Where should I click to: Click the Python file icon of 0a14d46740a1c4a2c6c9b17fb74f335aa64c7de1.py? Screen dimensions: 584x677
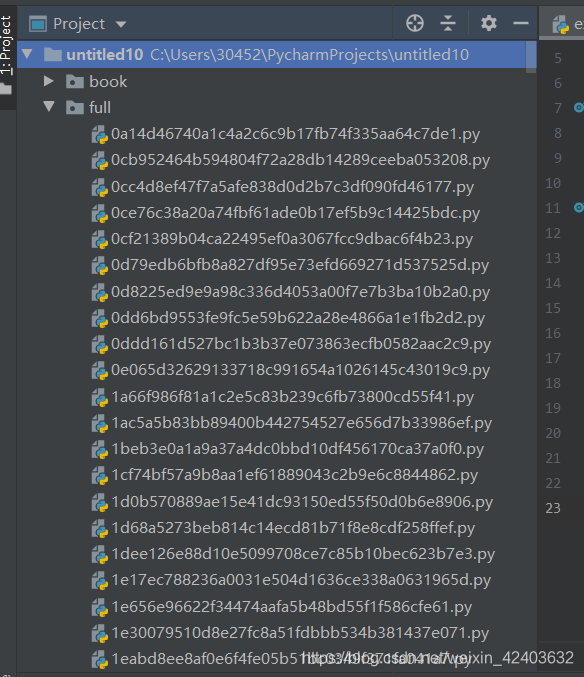[99, 134]
